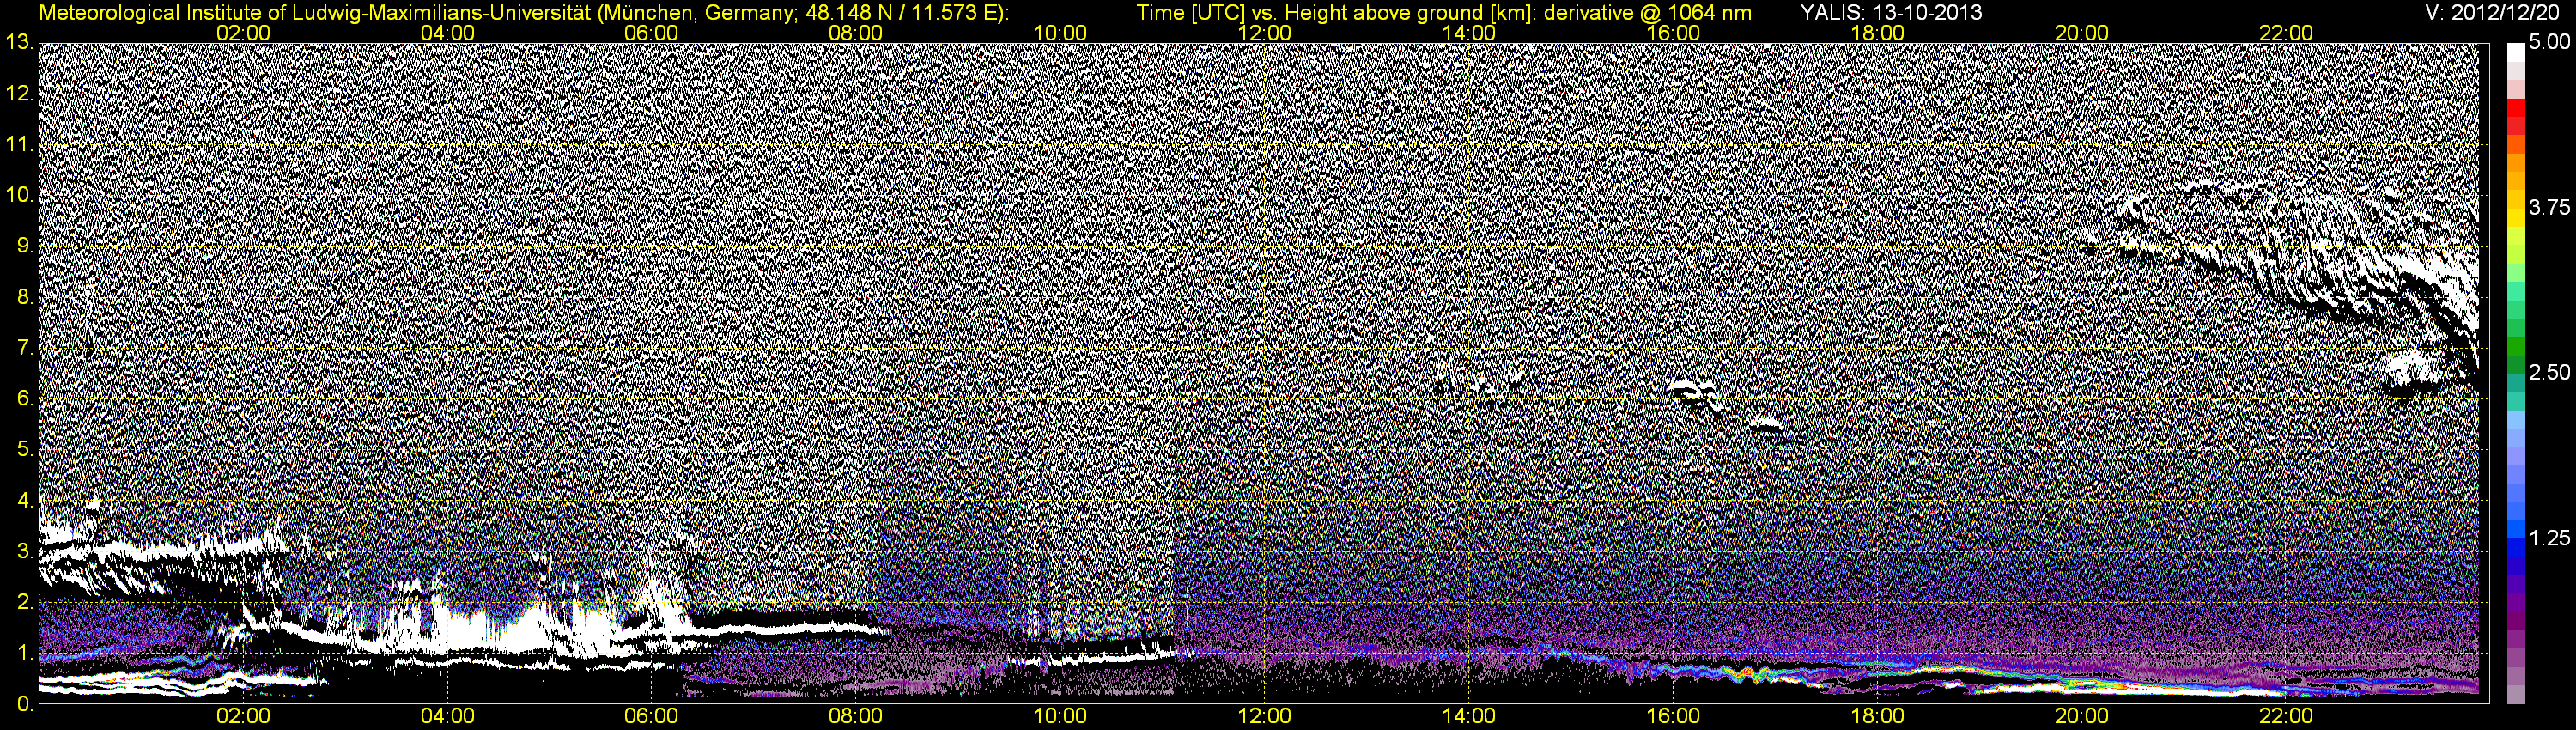The image size is (2576, 730).
Task: Select 10:00 on the bottom time axis
Action: point(1060,716)
